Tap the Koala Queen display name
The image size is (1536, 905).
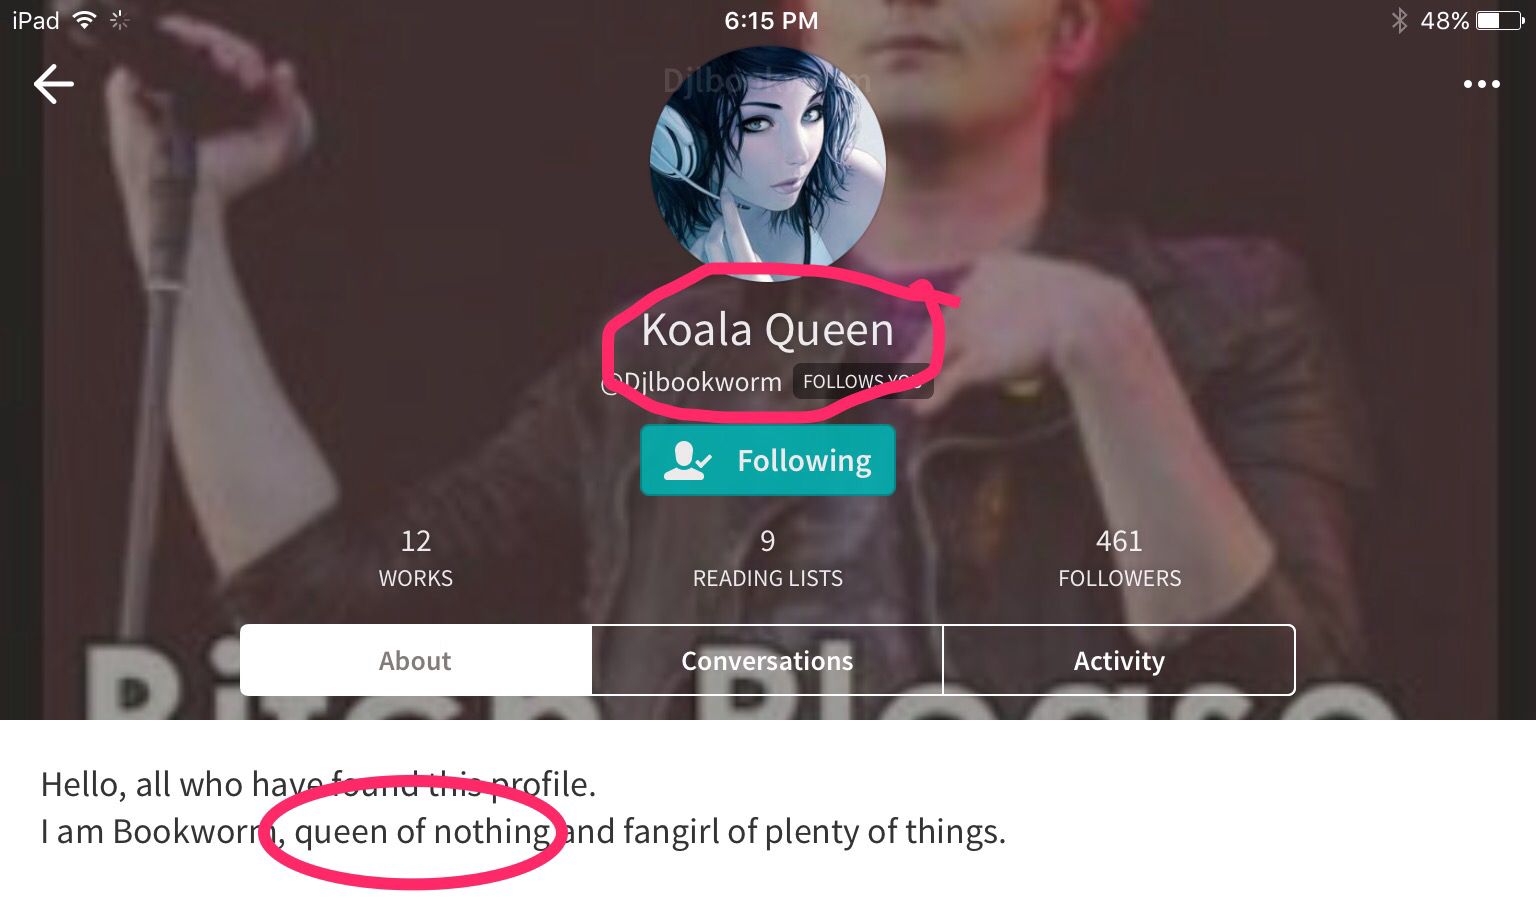[x=767, y=330]
